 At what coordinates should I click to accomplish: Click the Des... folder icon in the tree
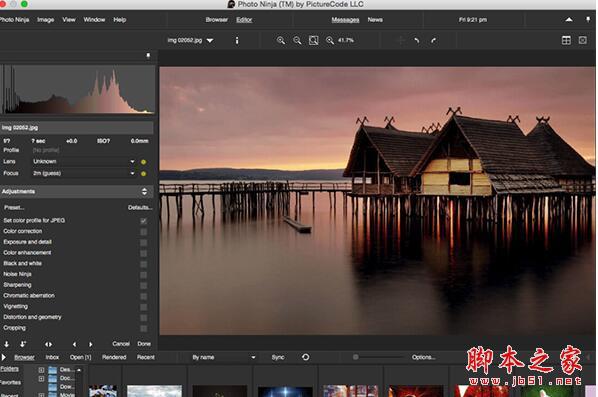pyautogui.click(x=53, y=370)
